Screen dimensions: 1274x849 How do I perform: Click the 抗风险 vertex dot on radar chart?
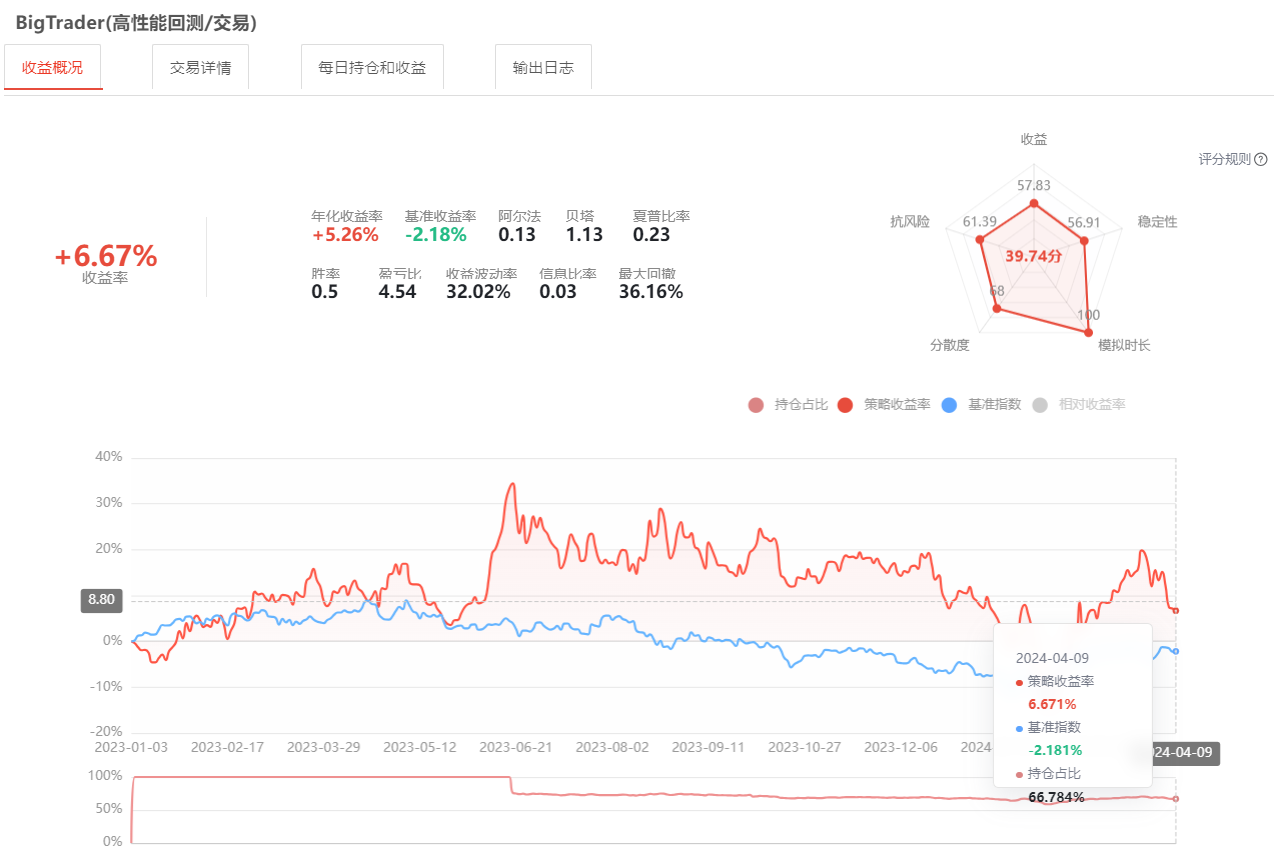point(980,239)
